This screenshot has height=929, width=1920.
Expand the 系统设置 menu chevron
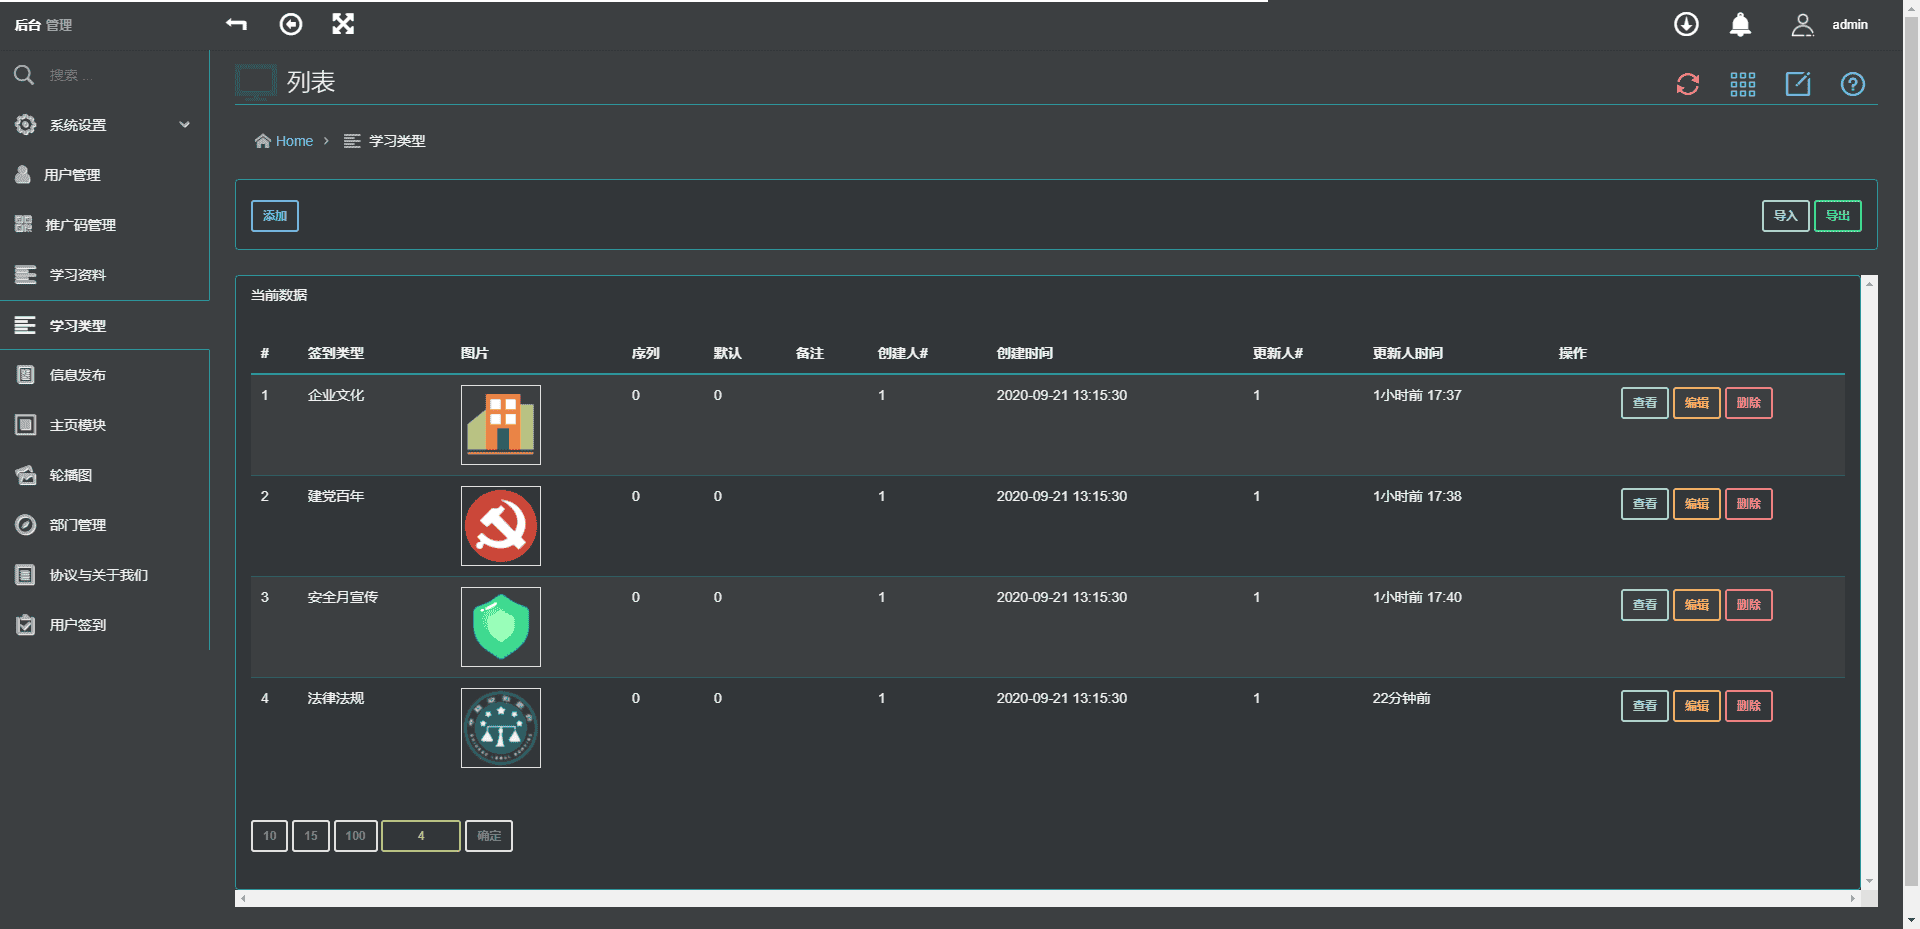(x=184, y=125)
